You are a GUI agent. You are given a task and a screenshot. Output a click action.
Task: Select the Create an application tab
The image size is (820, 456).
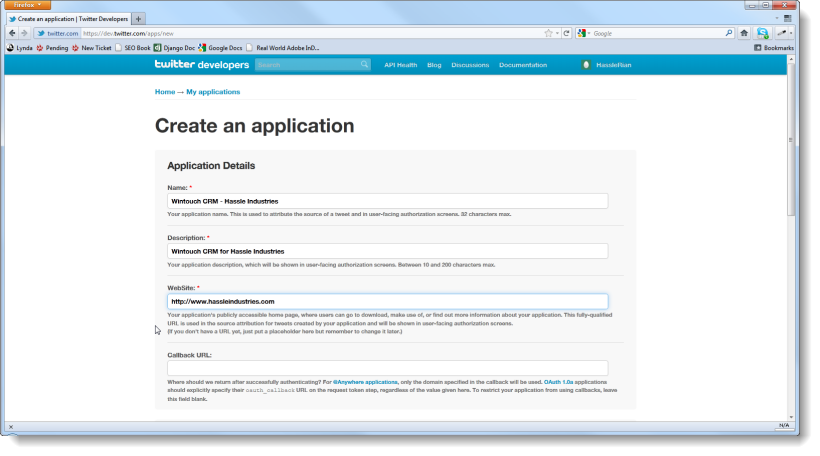69,19
